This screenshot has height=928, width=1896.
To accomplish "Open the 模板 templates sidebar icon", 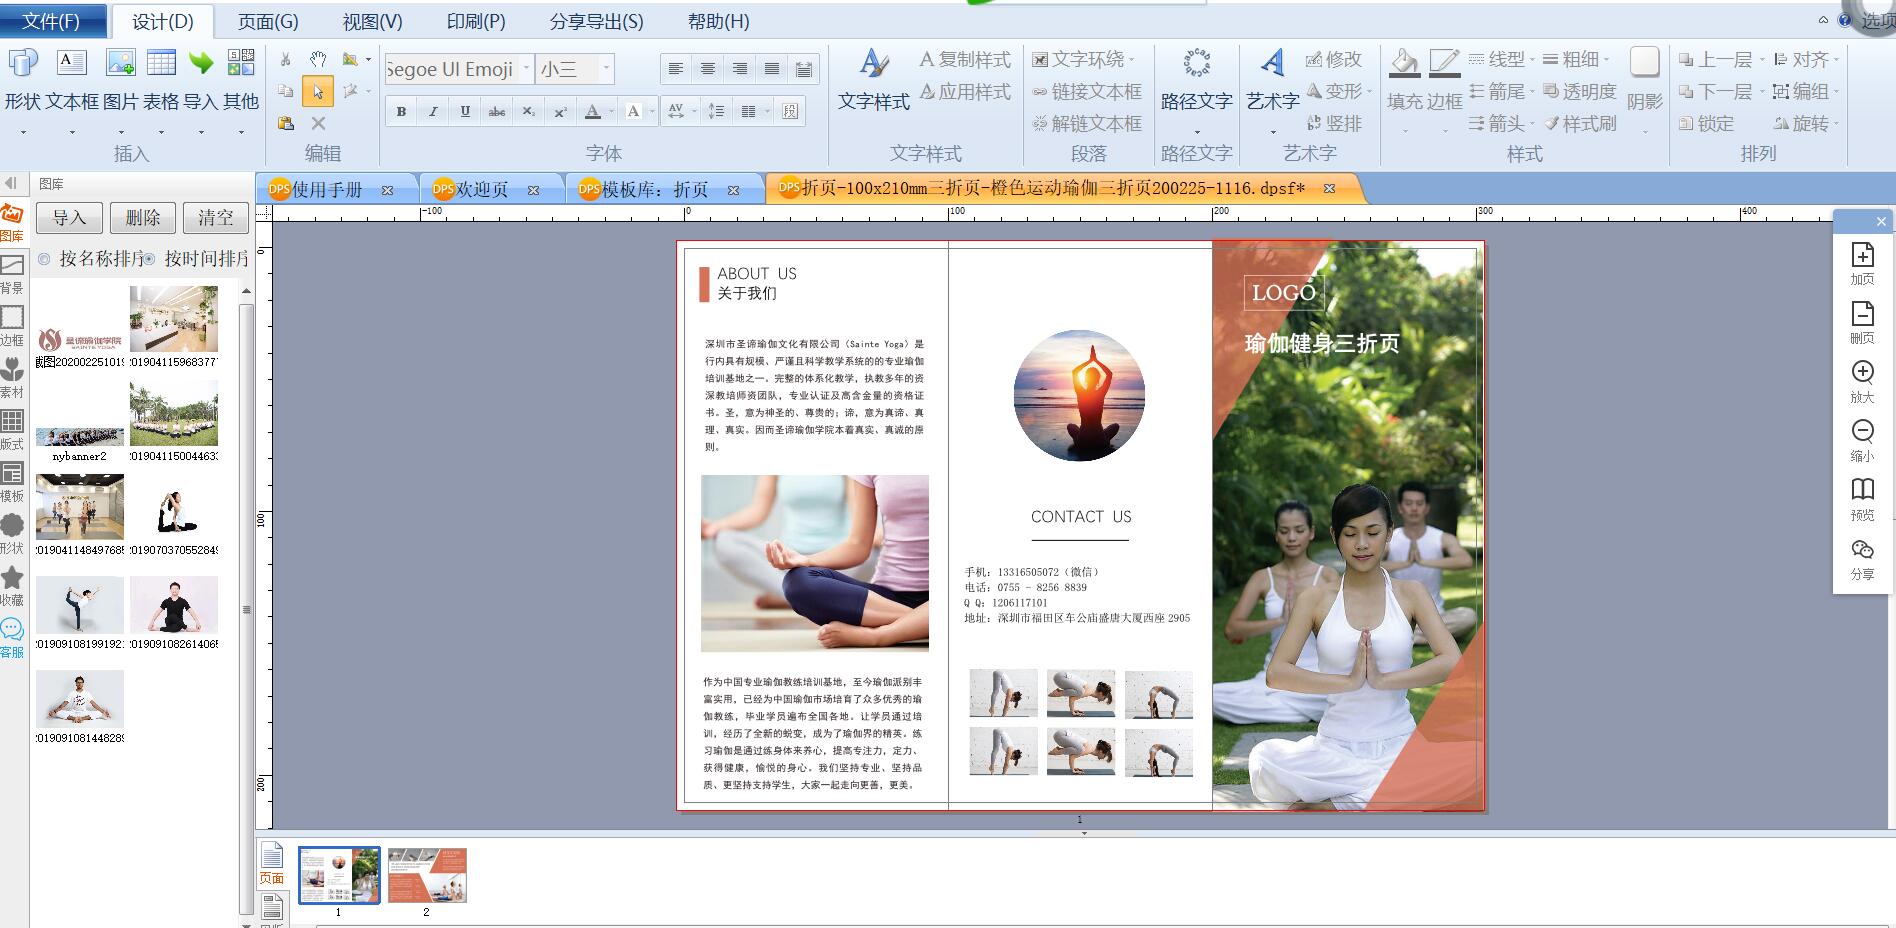I will click(12, 473).
